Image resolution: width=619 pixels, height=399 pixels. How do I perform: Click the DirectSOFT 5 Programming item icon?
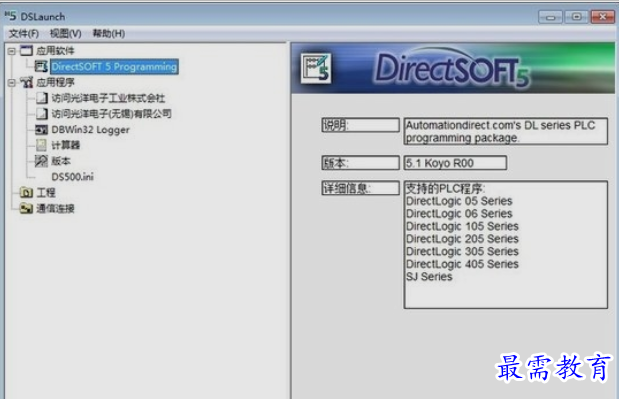[x=41, y=66]
